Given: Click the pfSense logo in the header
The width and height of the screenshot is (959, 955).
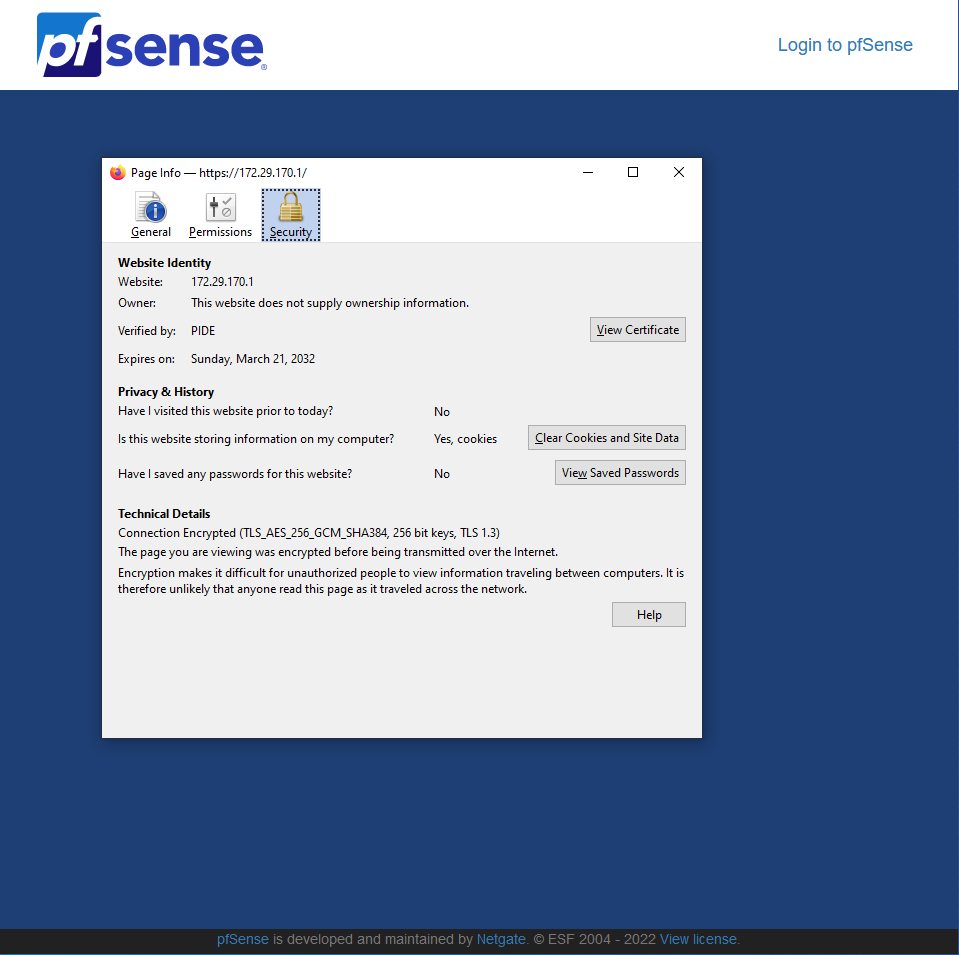Looking at the screenshot, I should coord(151,46).
